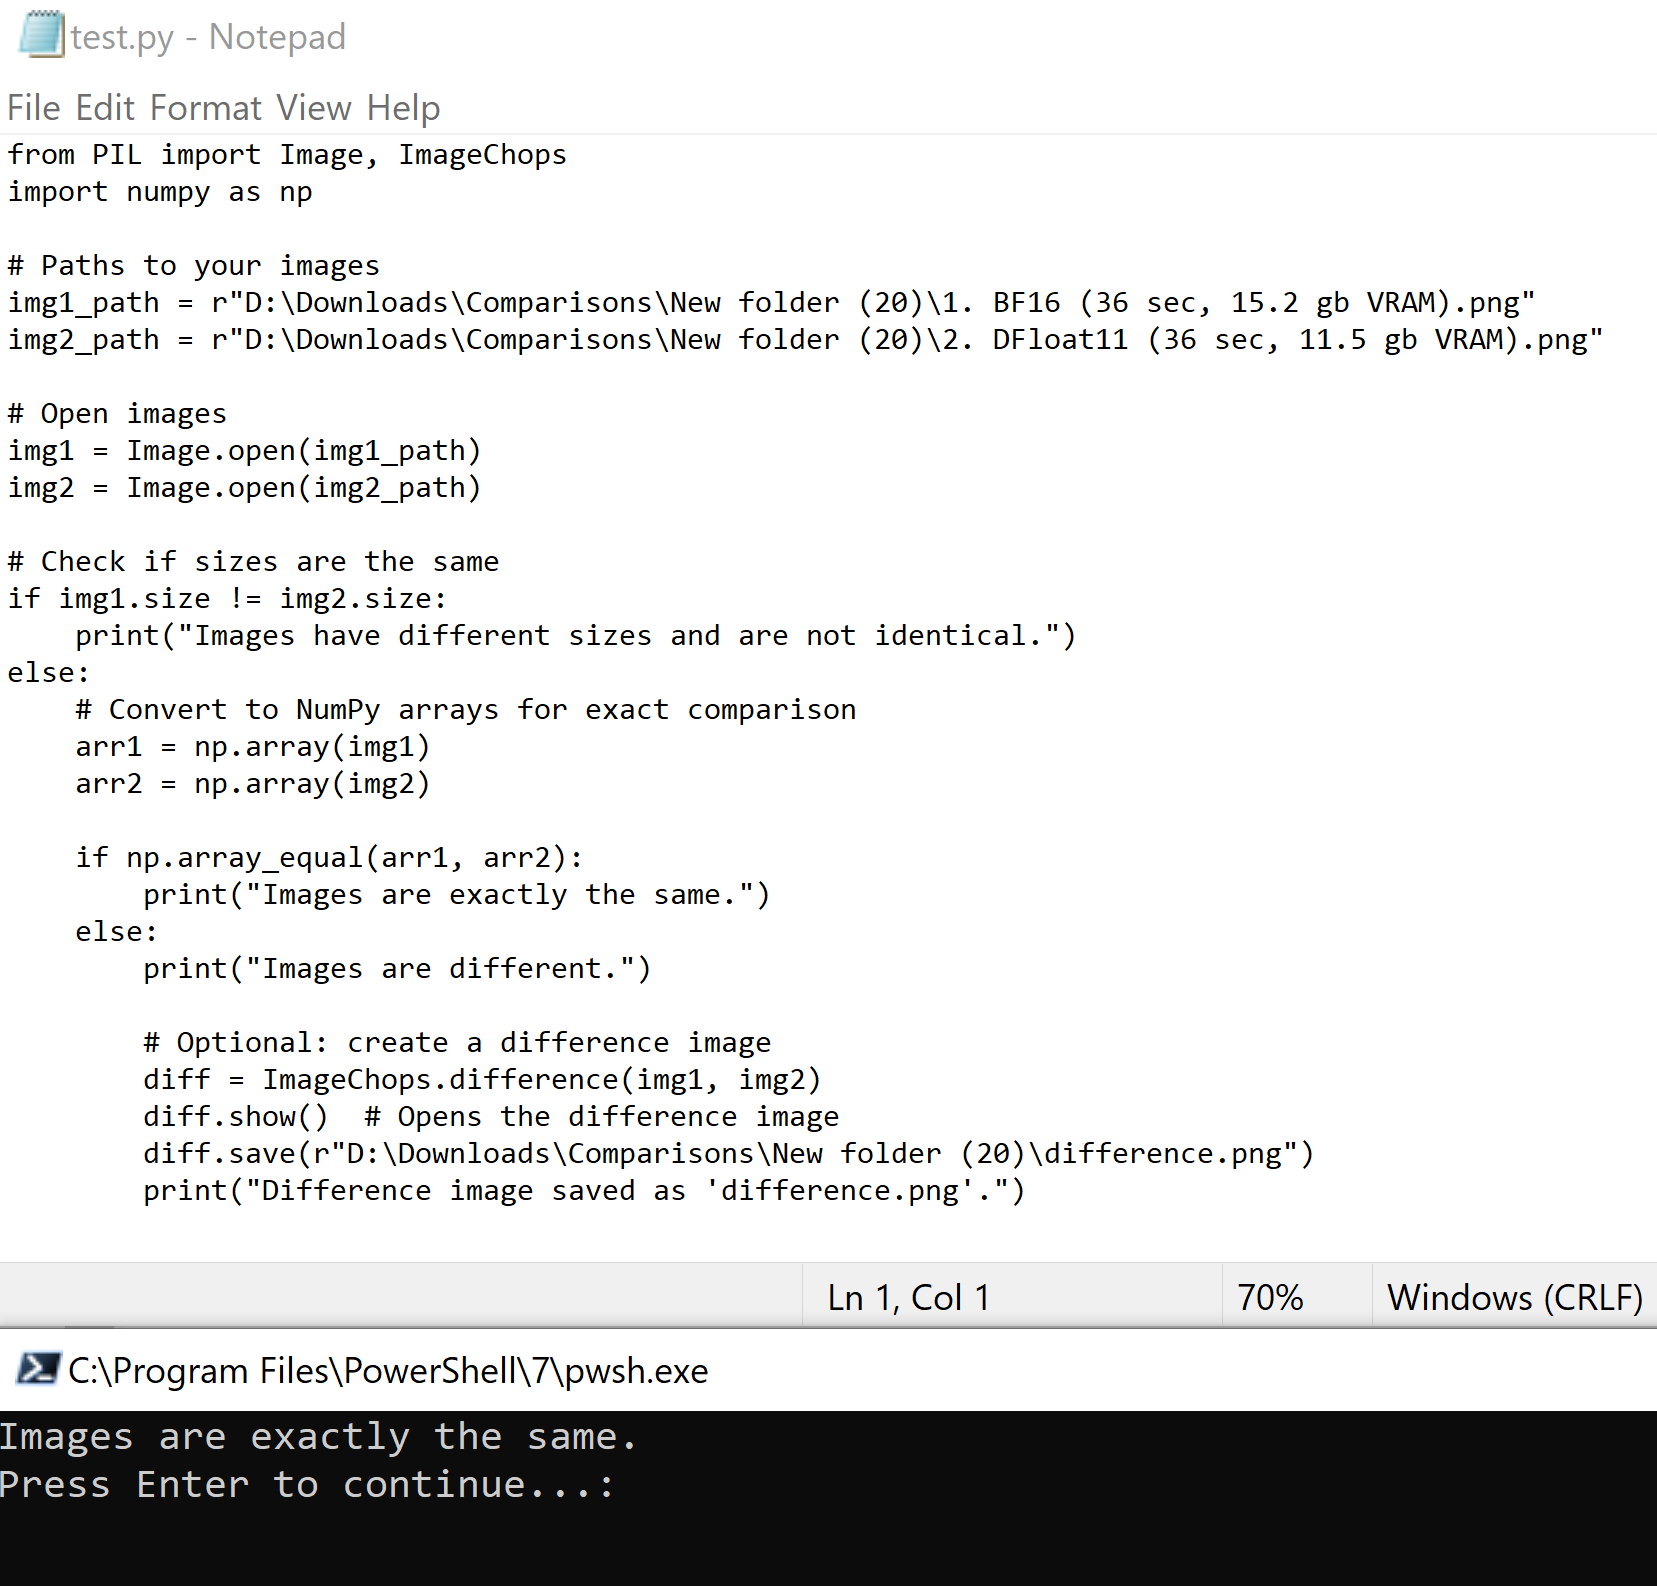Click the Notepad app icon in title bar
The image size is (1657, 1586).
42,34
